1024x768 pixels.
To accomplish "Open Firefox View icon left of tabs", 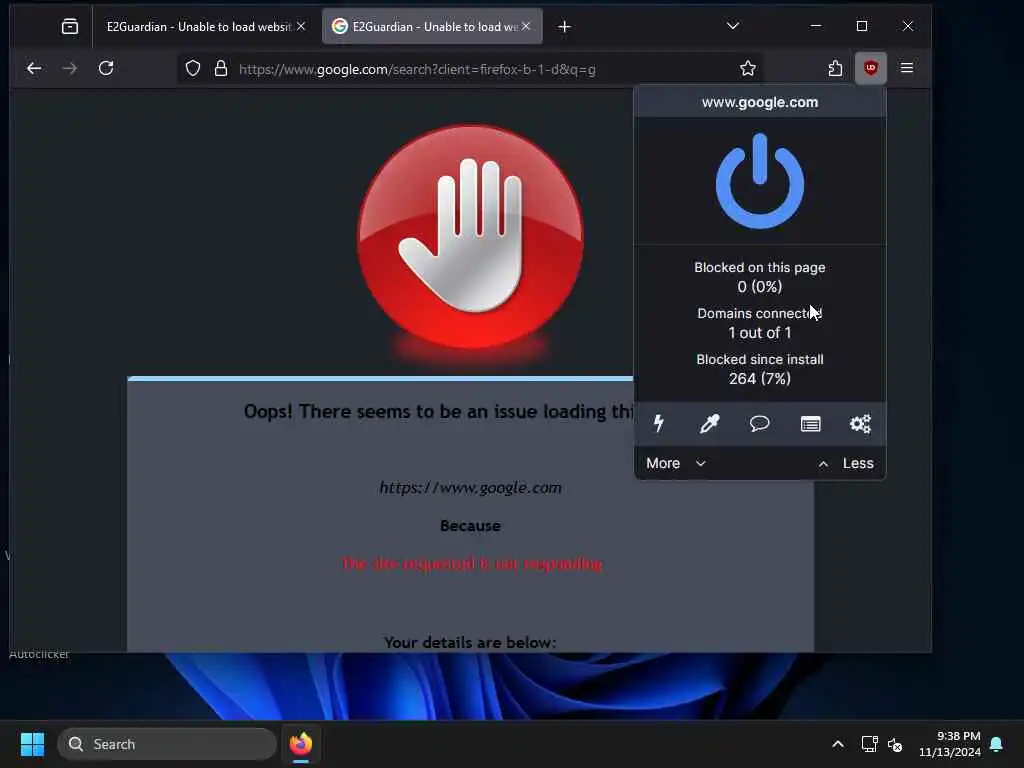I will point(69,27).
